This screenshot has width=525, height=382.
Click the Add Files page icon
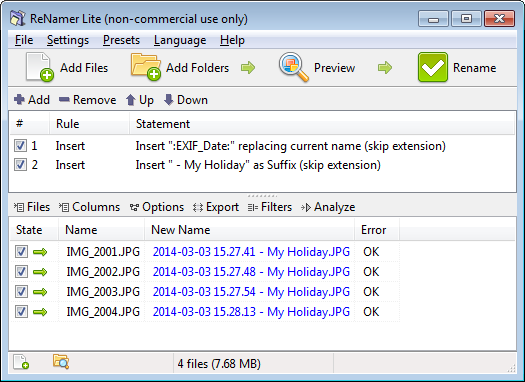click(x=40, y=67)
